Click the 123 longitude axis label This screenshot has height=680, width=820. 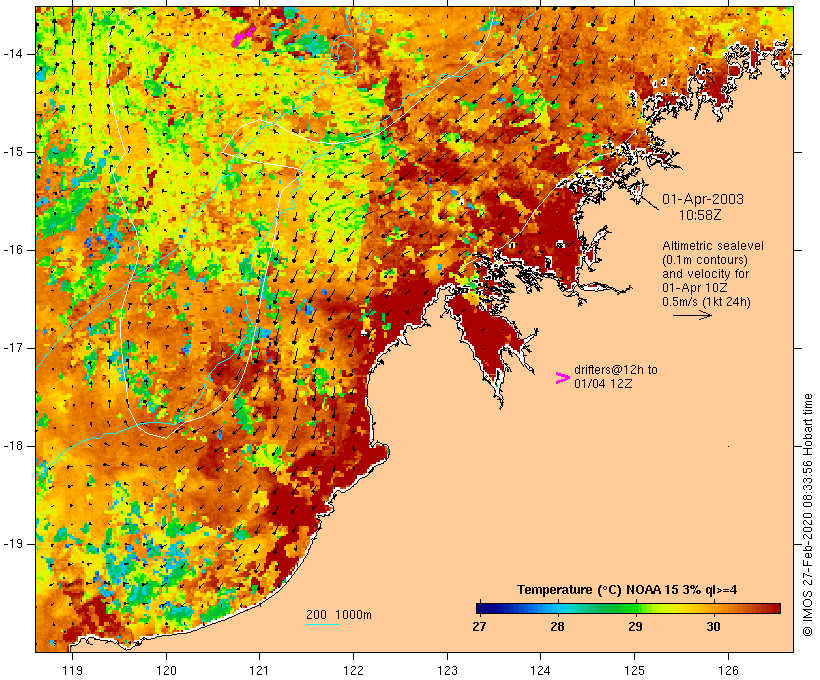[447, 671]
